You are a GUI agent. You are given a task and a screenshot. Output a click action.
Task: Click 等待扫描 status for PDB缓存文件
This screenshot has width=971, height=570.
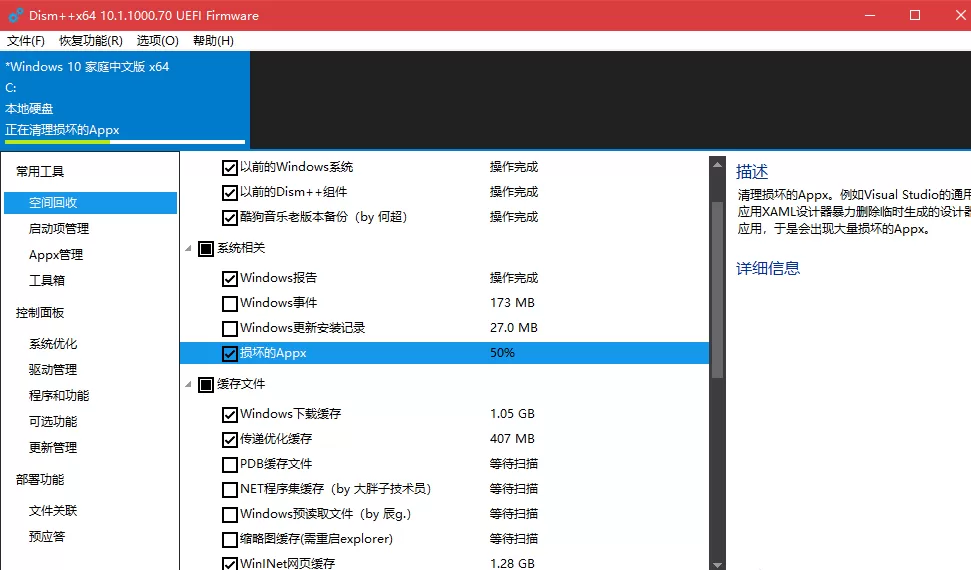point(513,463)
